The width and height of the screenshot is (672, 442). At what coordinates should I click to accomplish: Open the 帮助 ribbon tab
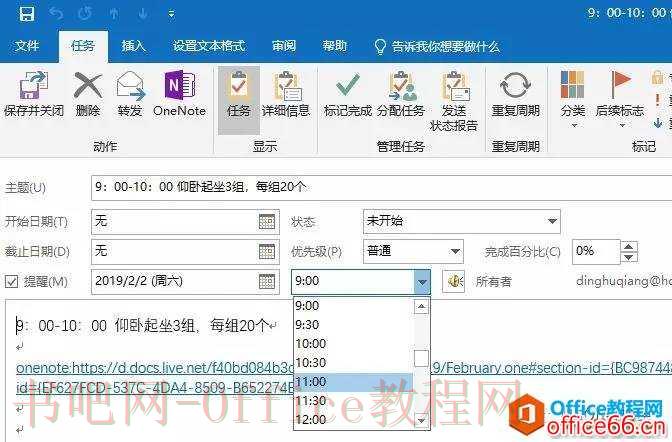click(x=334, y=46)
